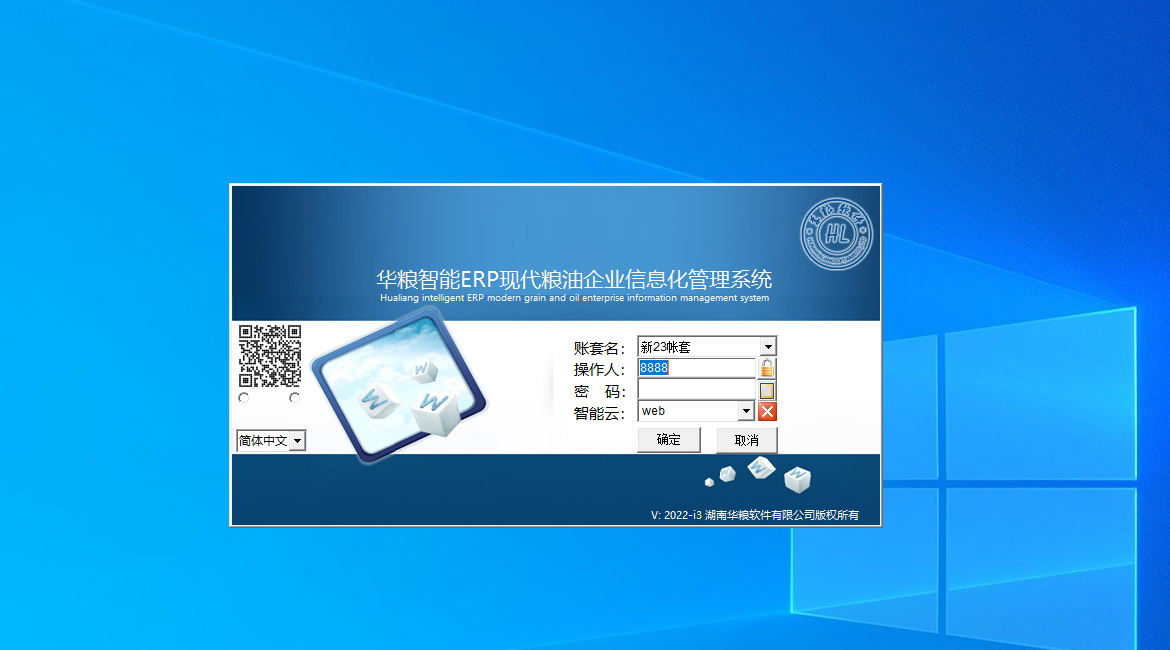Image resolution: width=1170 pixels, height=650 pixels.
Task: Click the rightmost cube icon above the copyright line
Action: coord(798,479)
